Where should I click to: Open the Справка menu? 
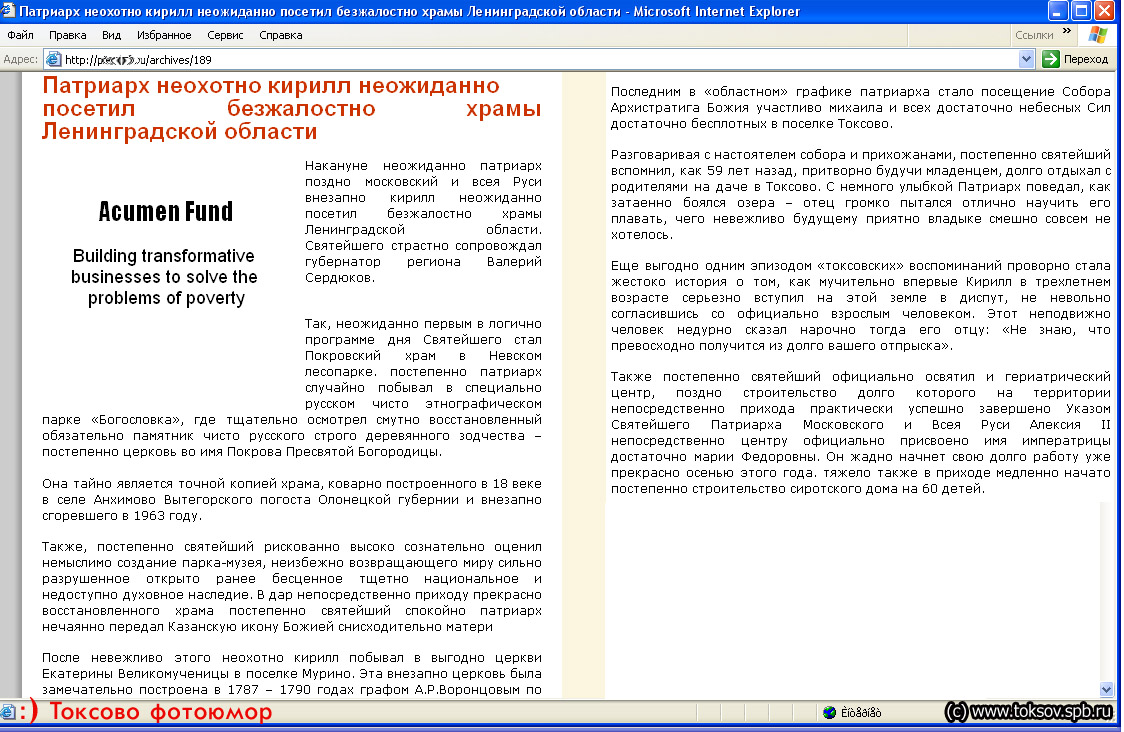tap(280, 35)
